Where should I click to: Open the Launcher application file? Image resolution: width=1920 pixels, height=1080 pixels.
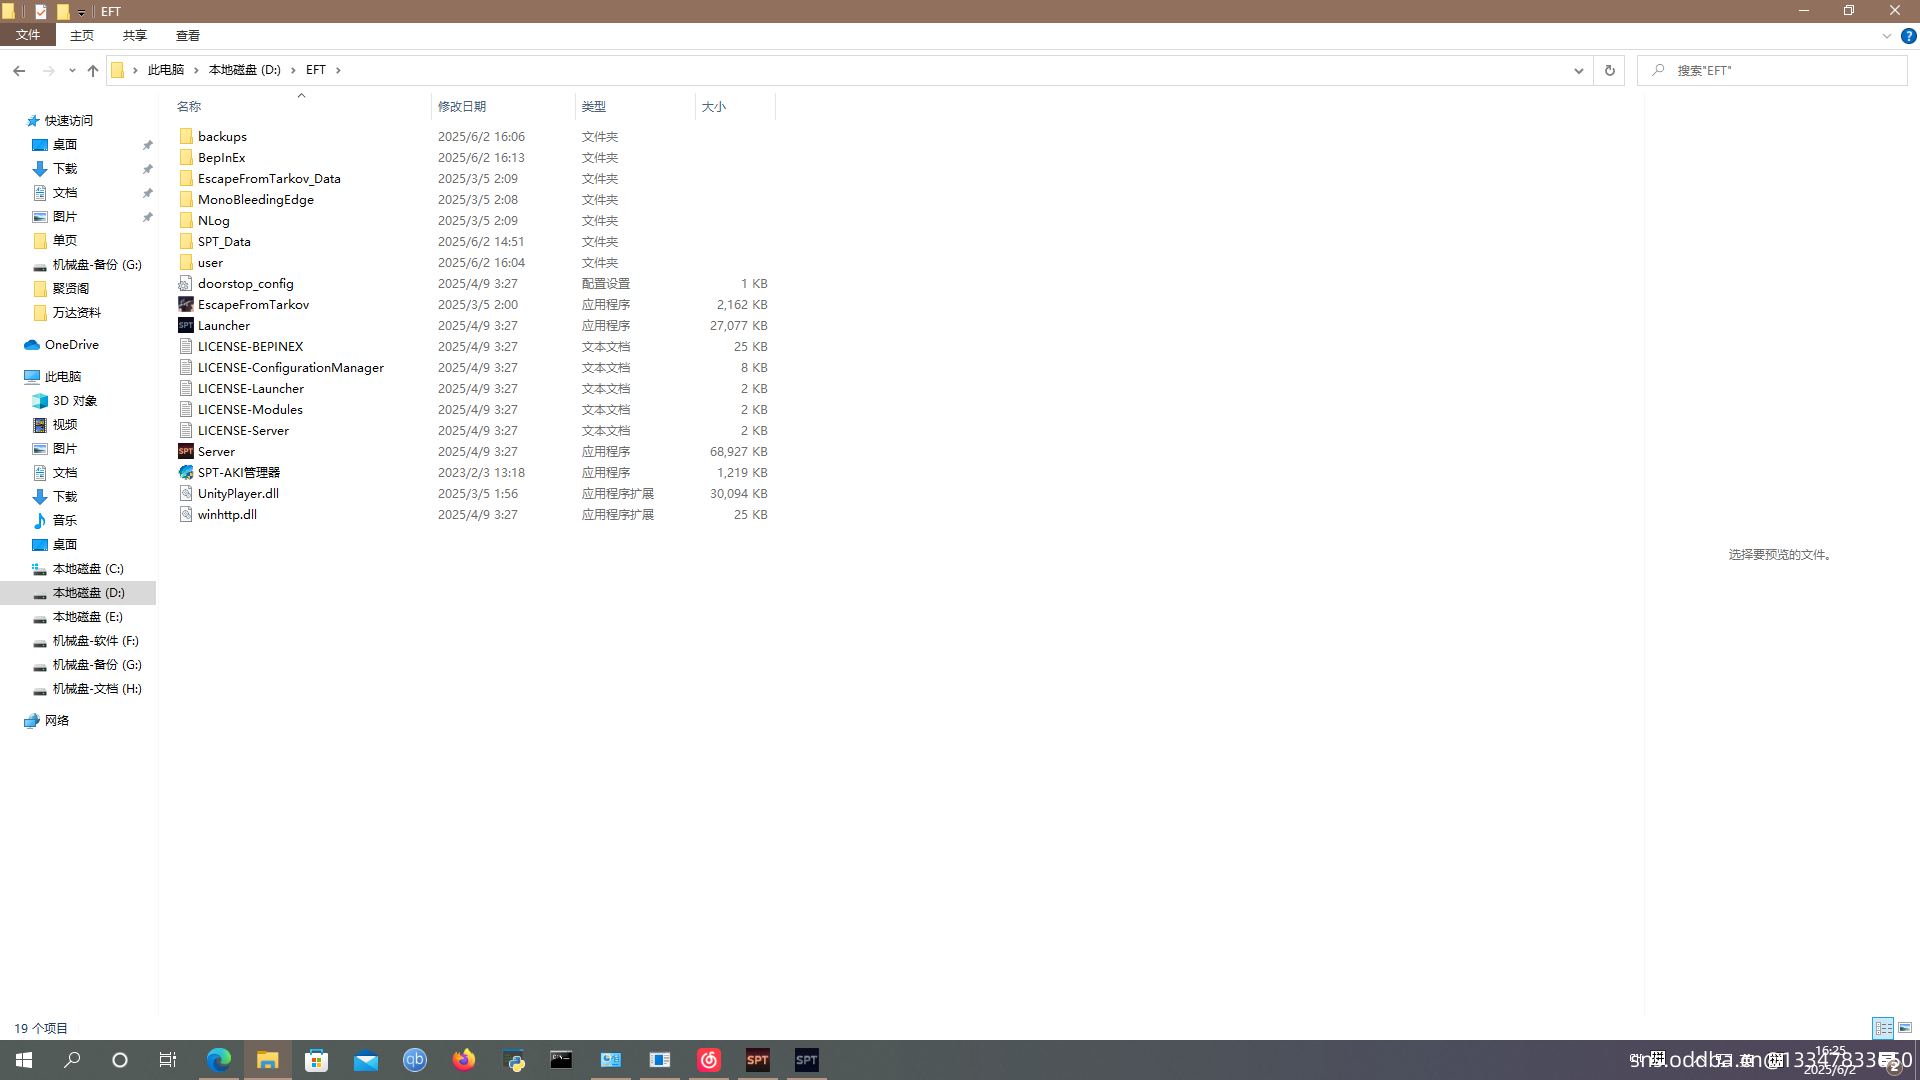[224, 325]
